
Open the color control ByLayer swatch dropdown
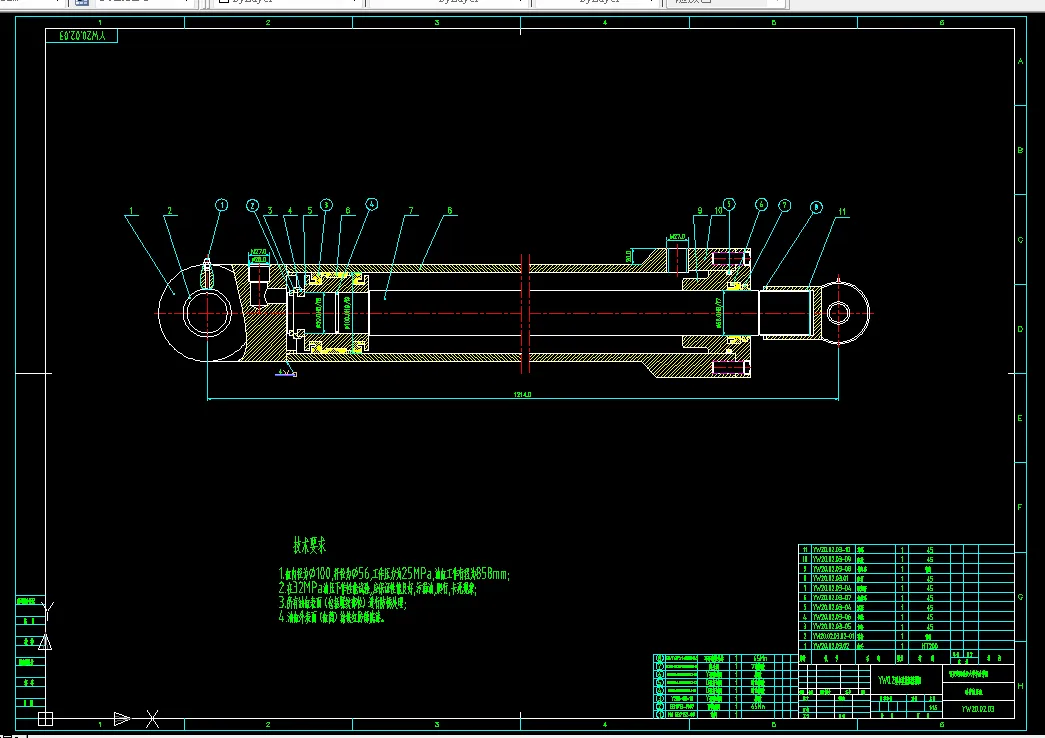(289, 3)
